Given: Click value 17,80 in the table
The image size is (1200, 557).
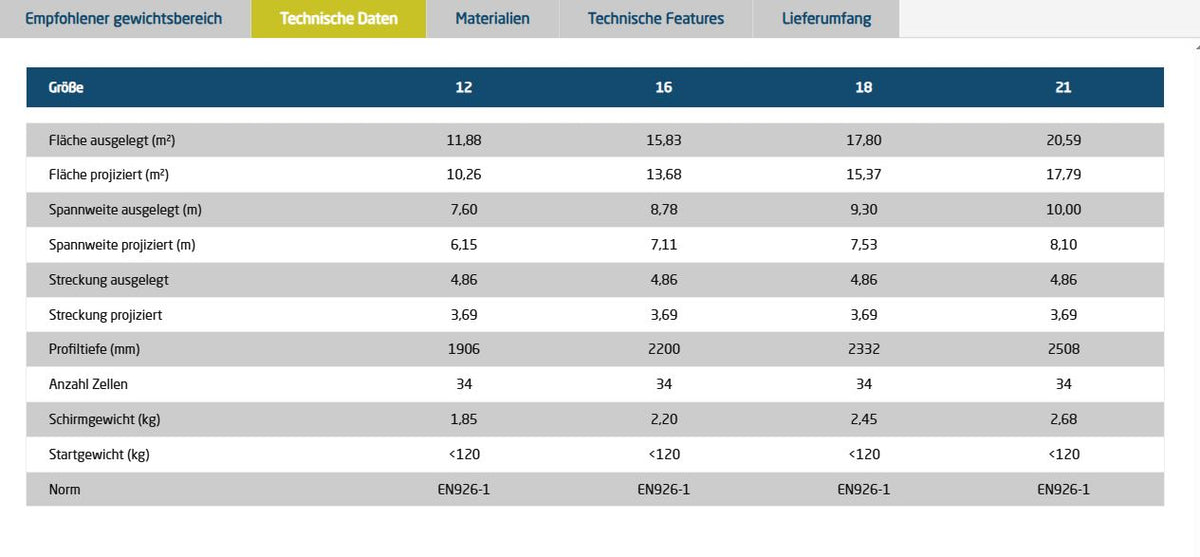Looking at the screenshot, I should click(864, 141).
